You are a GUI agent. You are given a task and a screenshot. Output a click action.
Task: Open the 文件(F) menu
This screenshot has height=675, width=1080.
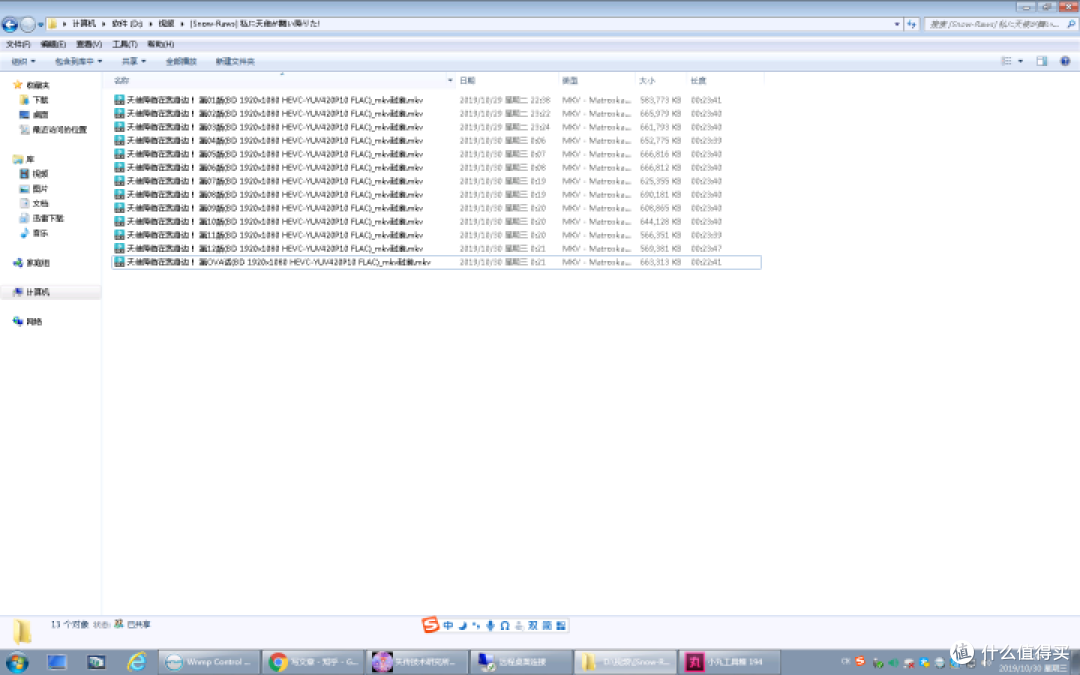coord(18,44)
